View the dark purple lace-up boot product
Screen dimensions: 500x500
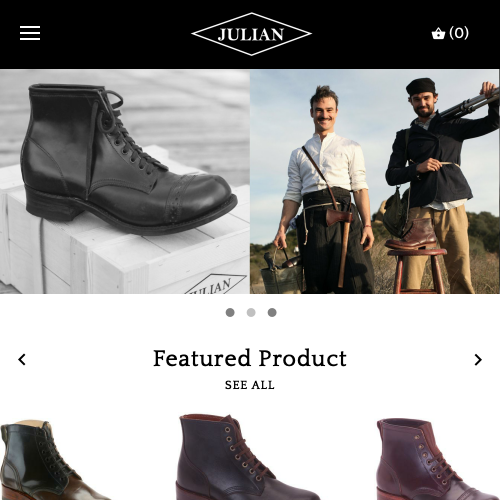click(247, 457)
